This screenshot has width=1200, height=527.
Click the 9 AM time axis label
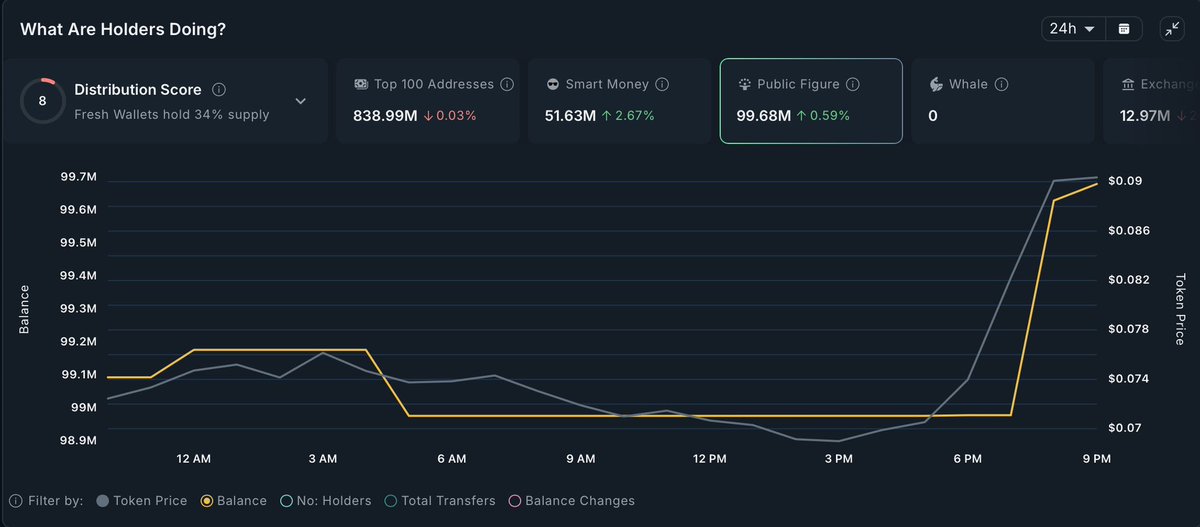point(580,459)
